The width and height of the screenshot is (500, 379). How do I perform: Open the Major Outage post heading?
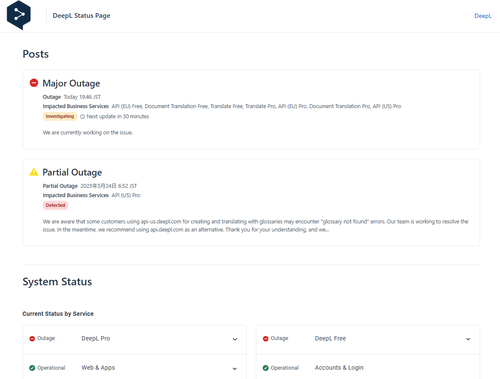tap(71, 83)
